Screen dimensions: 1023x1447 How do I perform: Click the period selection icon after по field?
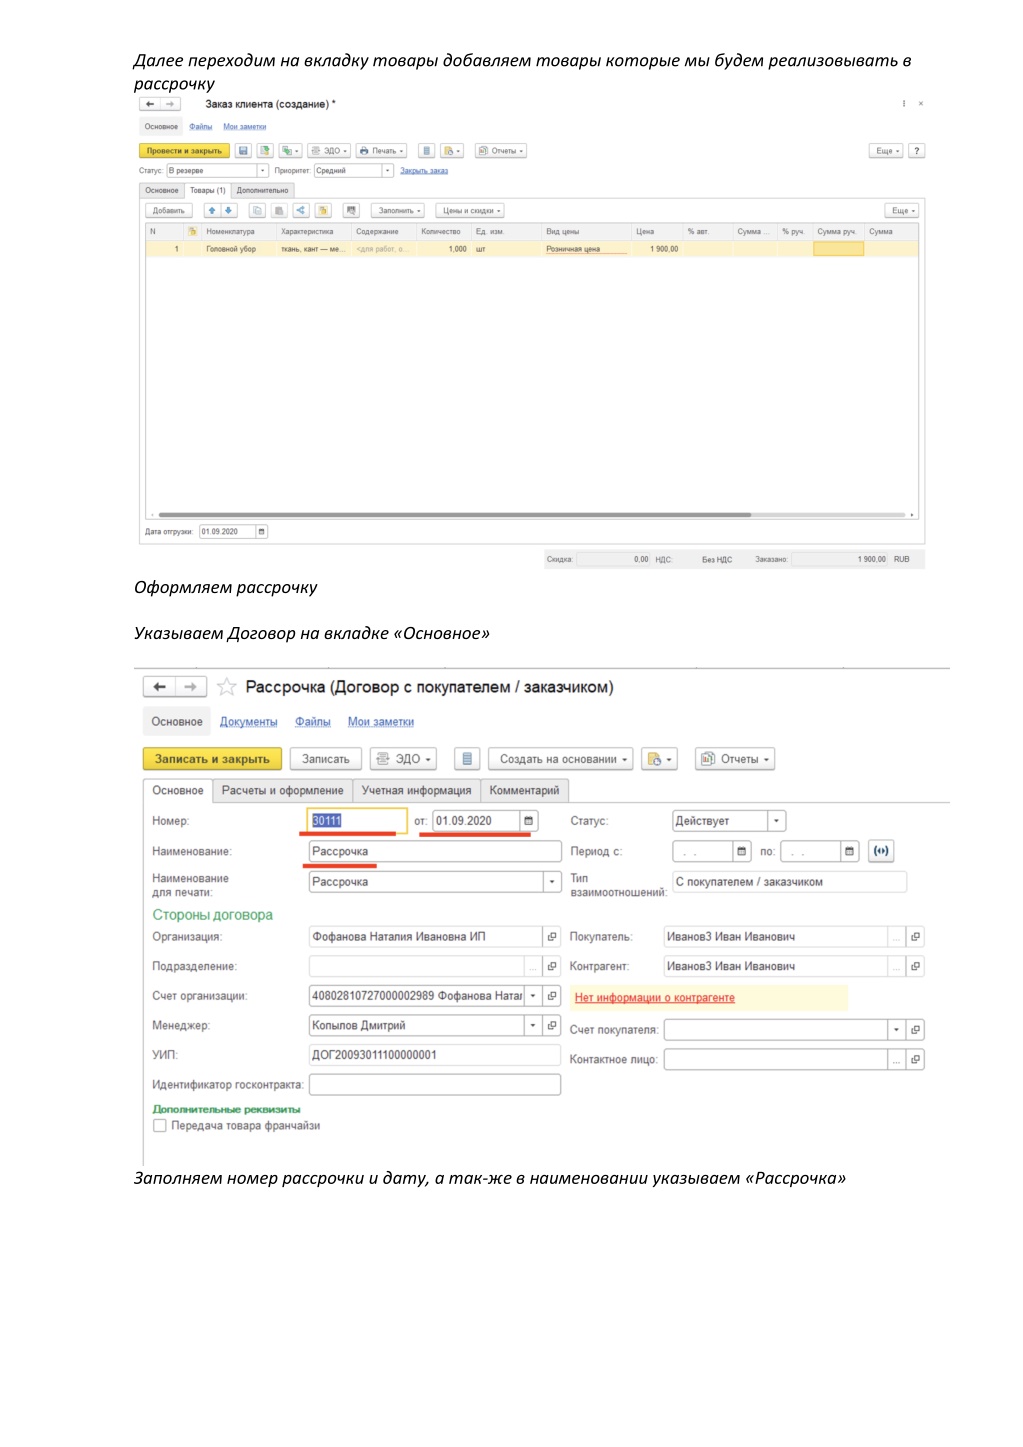click(881, 851)
